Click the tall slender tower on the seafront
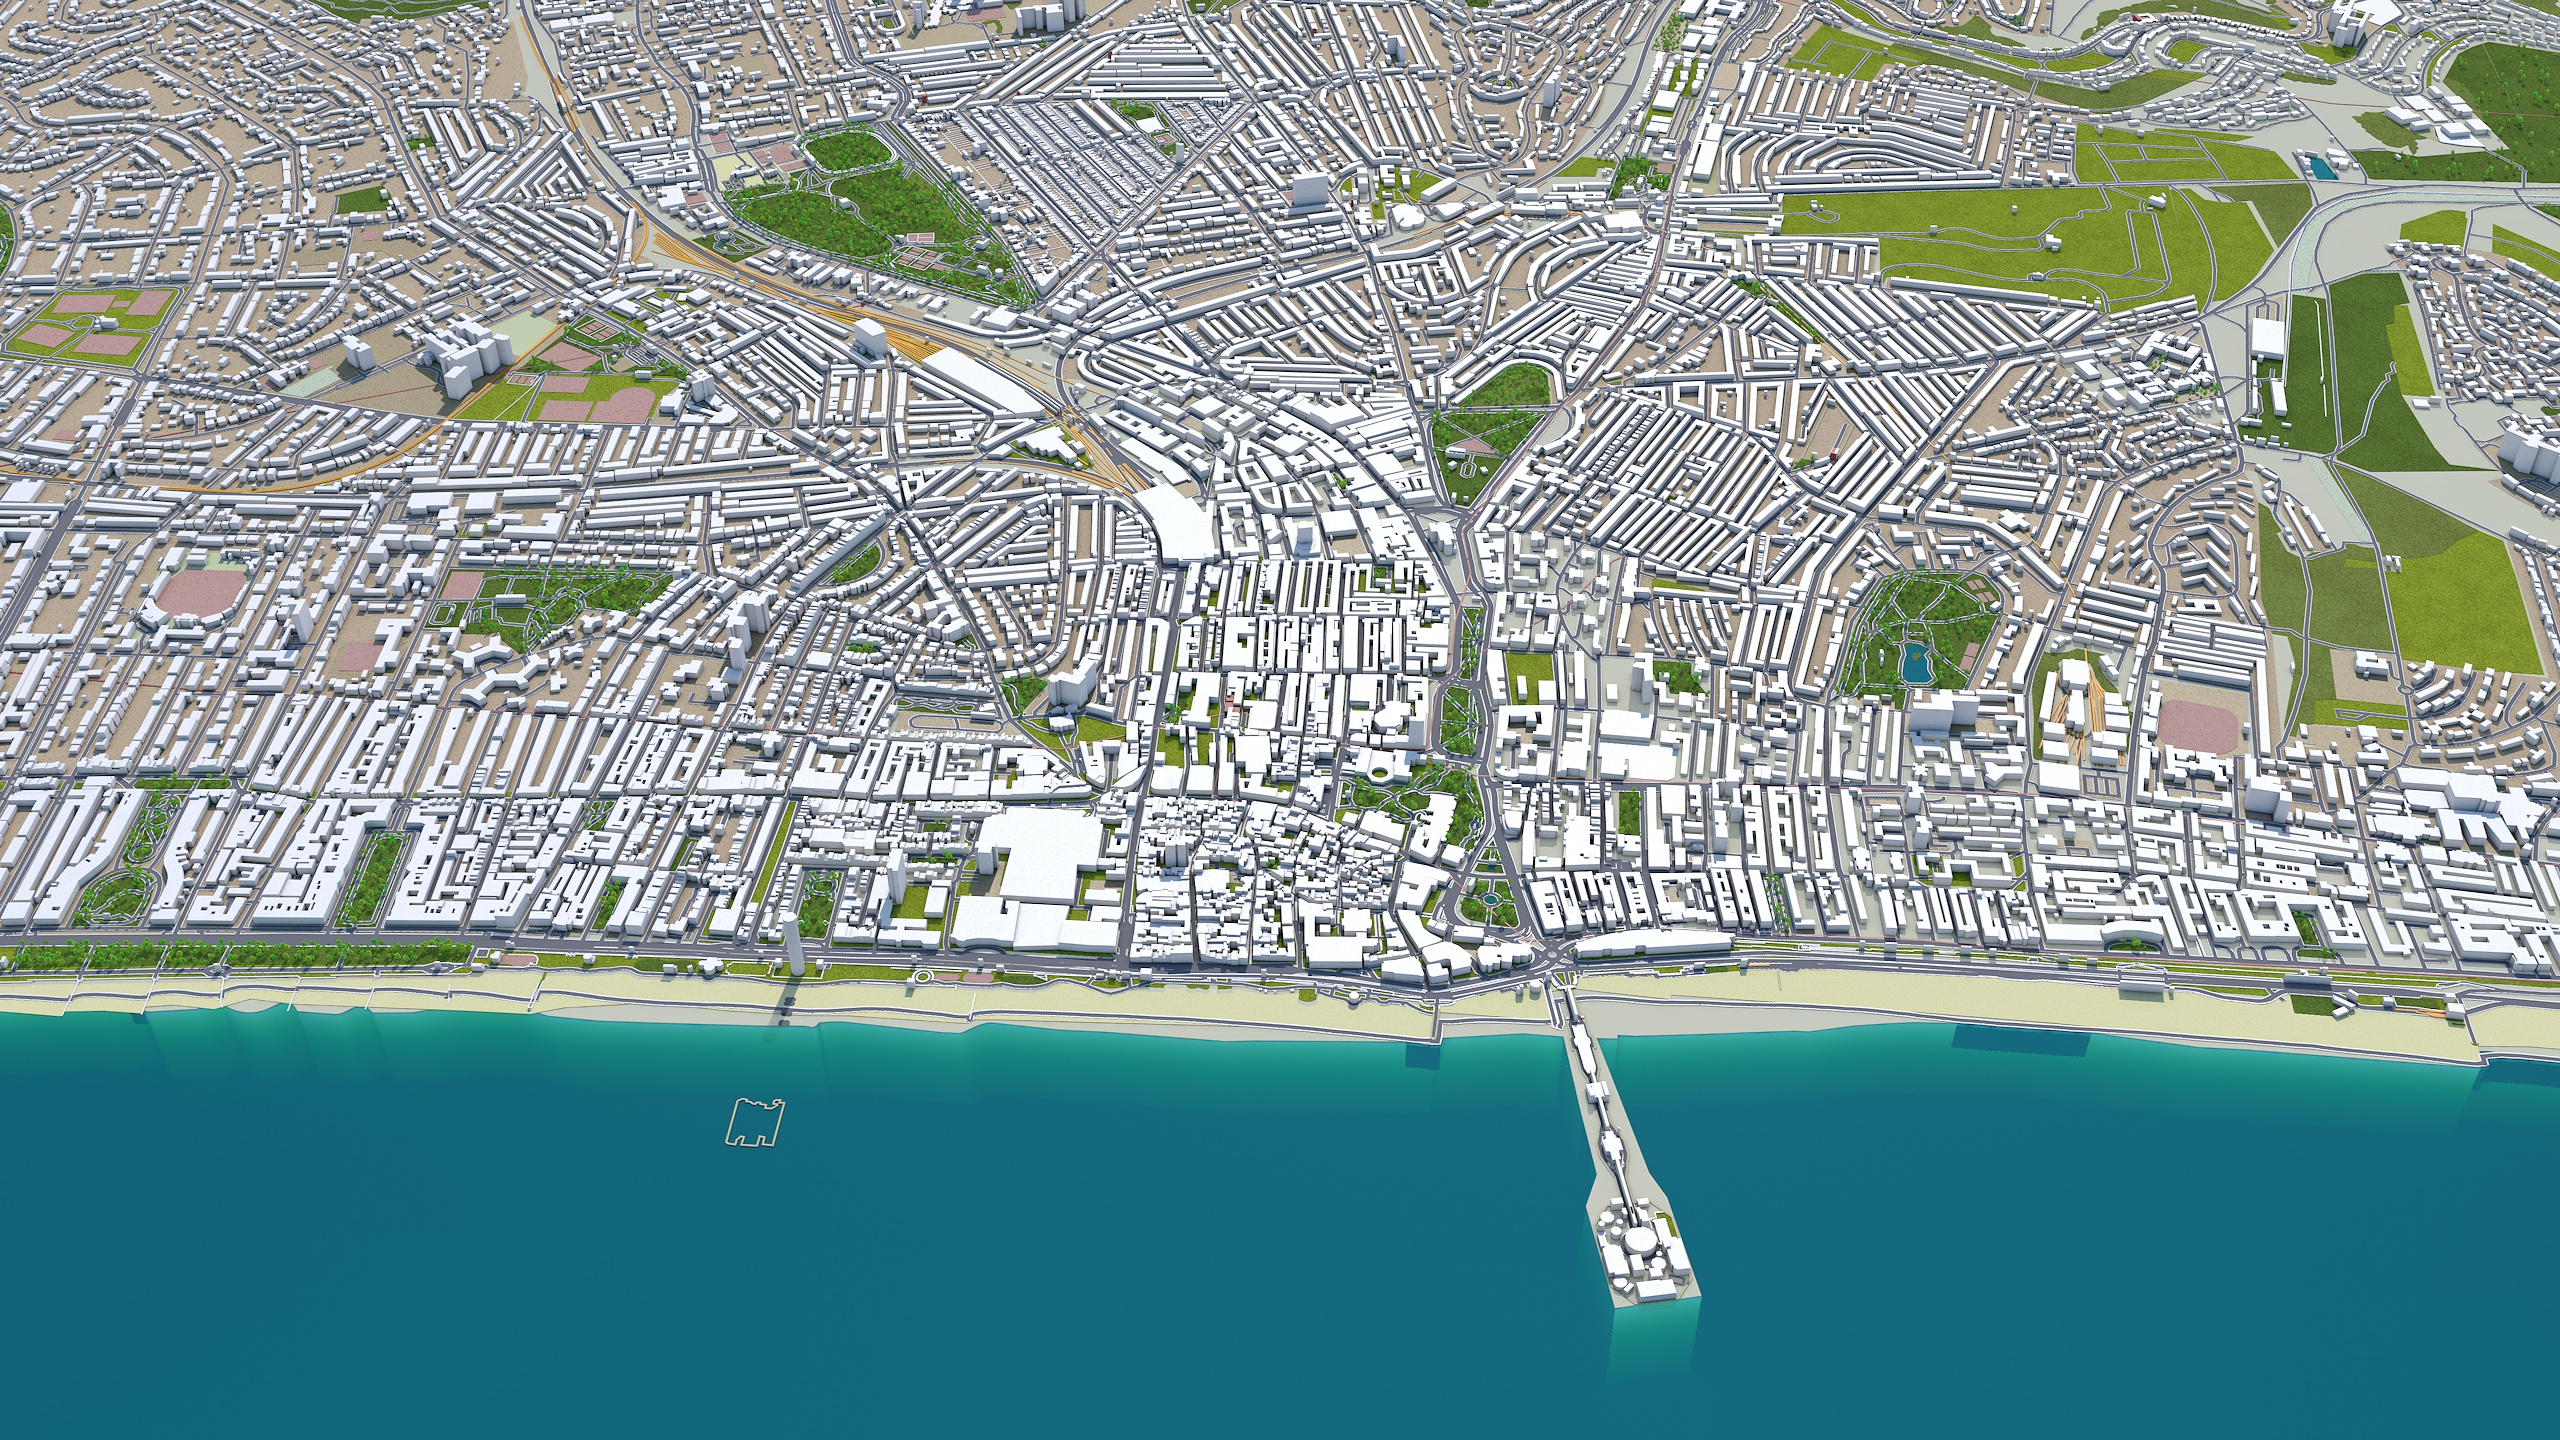 792,945
